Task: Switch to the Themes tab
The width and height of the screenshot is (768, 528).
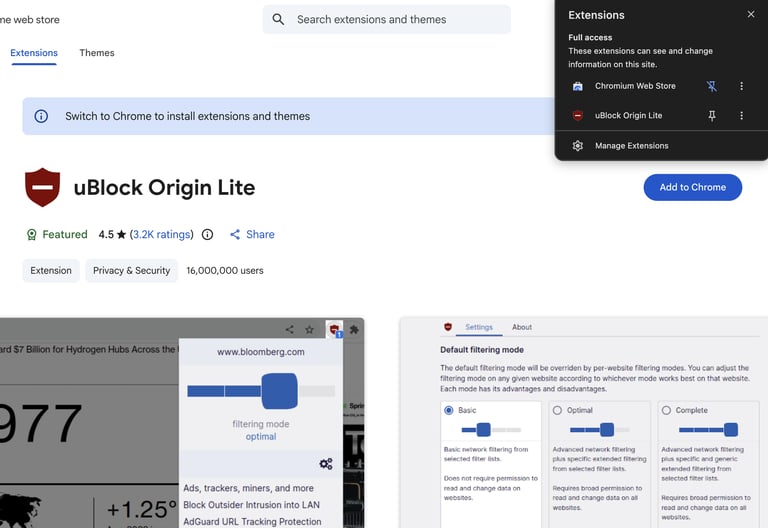Action: point(97,53)
